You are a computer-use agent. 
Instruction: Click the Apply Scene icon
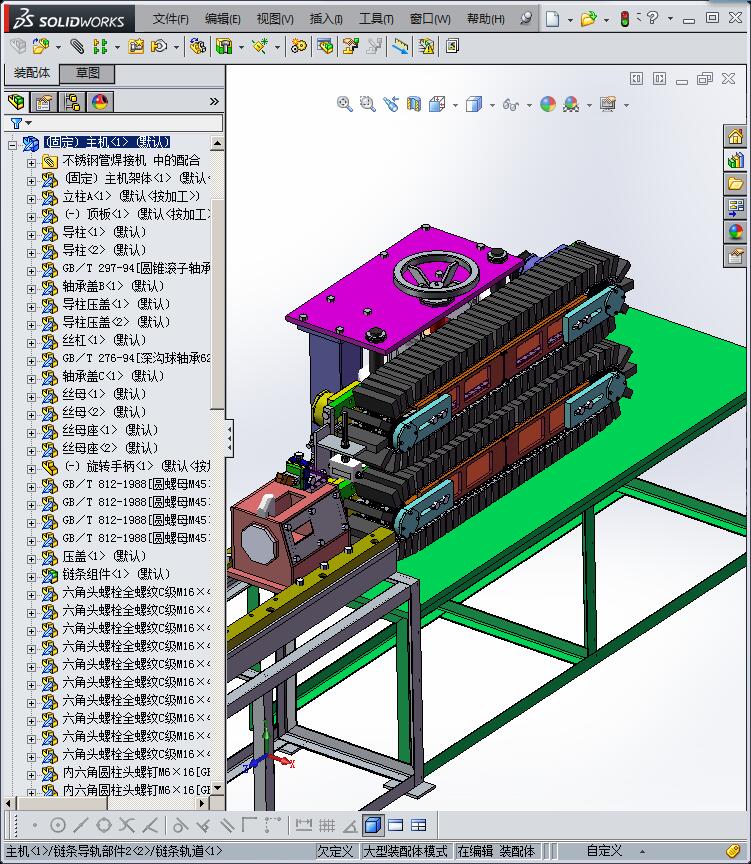pyautogui.click(x=571, y=104)
